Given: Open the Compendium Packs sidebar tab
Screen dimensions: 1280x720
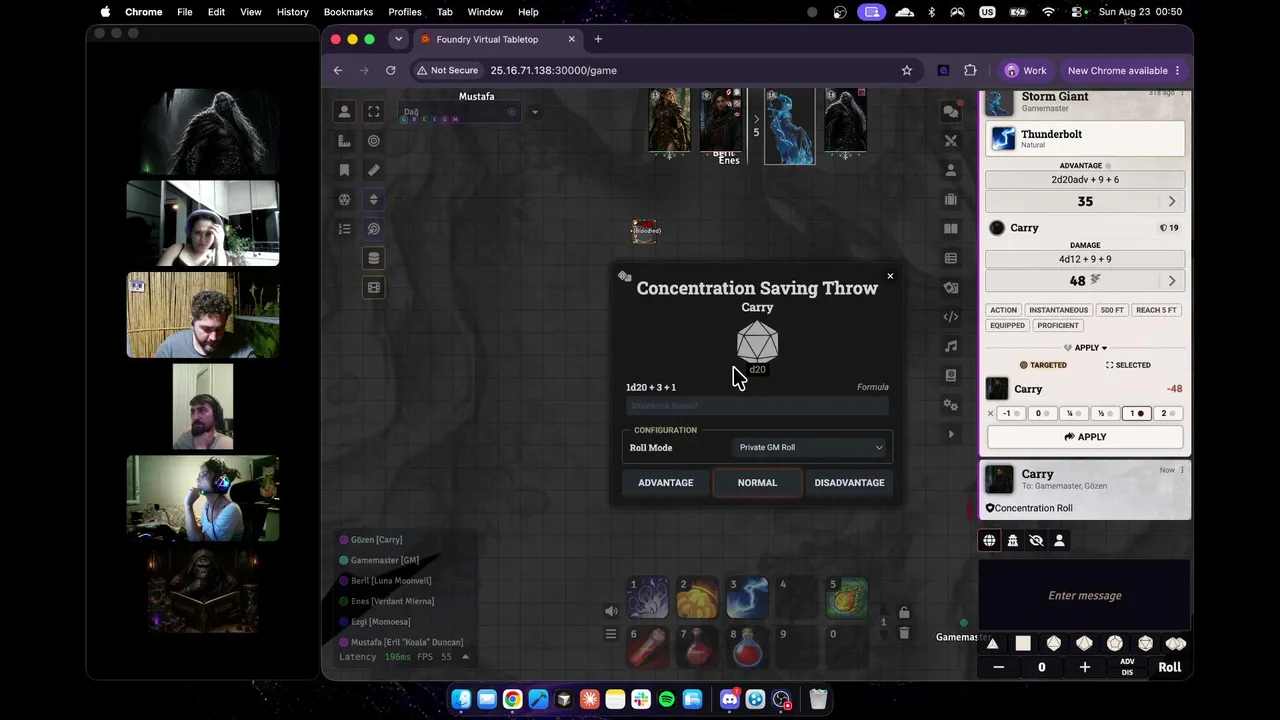Looking at the screenshot, I should tap(951, 376).
